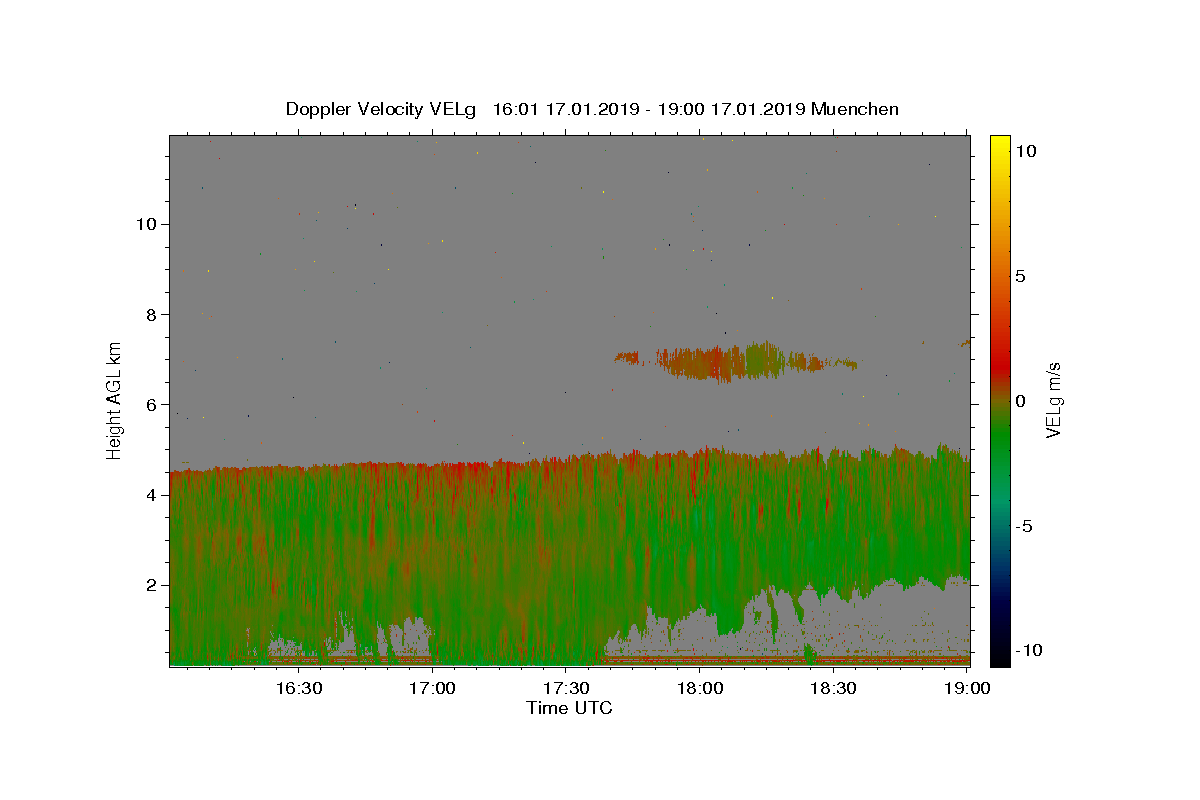Click height axis label '8'
This screenshot has width=1200, height=800.
tap(150, 314)
